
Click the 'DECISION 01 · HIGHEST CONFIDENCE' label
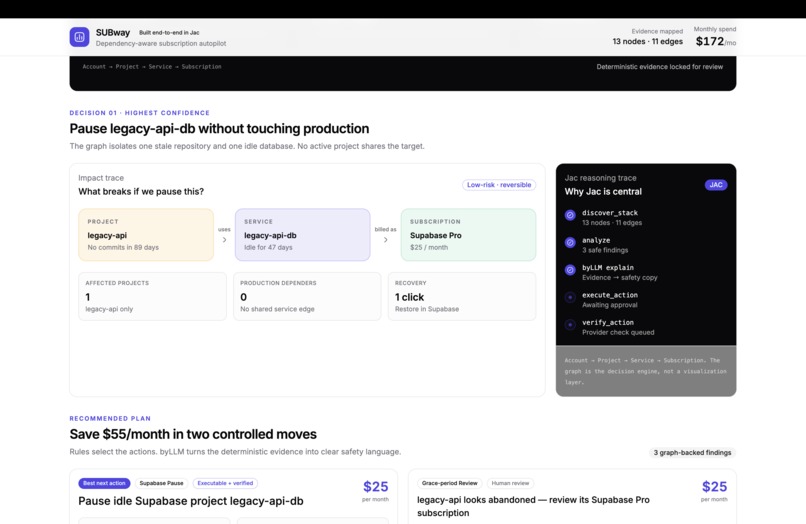pos(139,113)
